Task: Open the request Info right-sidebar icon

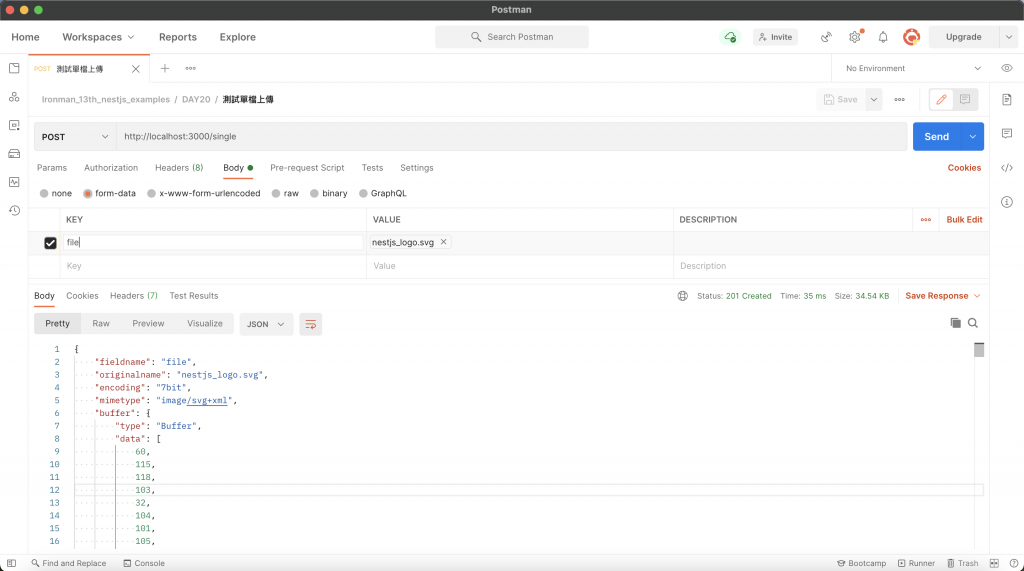Action: pyautogui.click(x=1006, y=202)
